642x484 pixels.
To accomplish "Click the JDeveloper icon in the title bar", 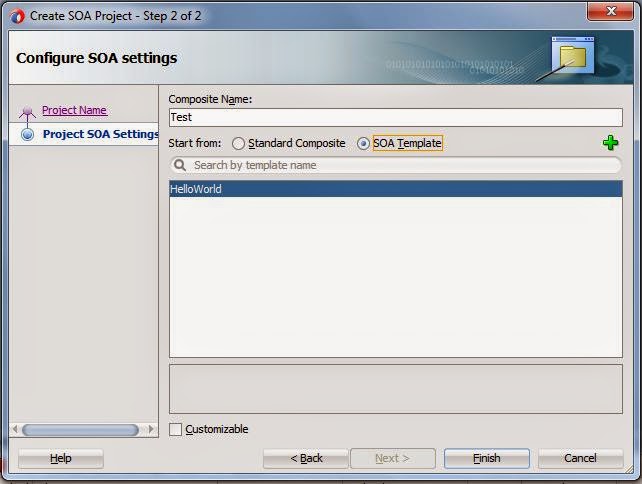I will [x=17, y=16].
